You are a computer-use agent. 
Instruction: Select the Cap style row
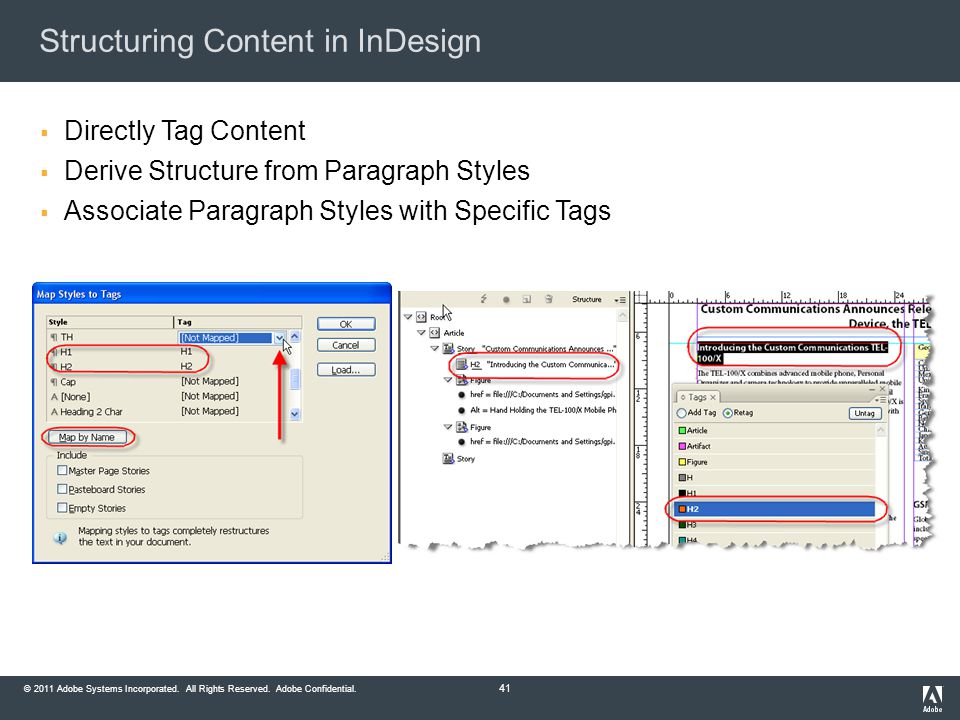[x=167, y=381]
